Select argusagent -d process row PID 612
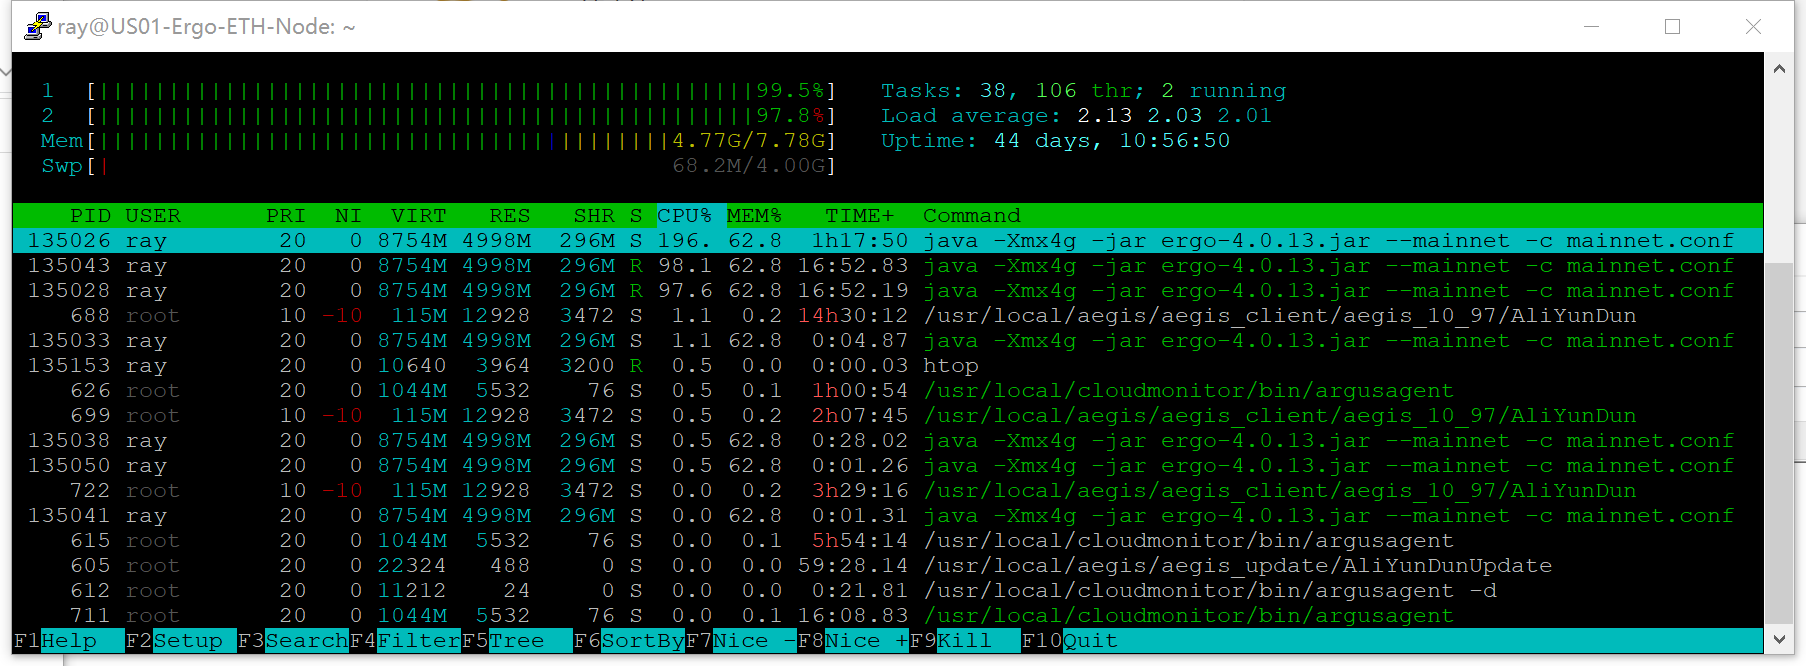Image resolution: width=1806 pixels, height=666 pixels. pos(888,591)
